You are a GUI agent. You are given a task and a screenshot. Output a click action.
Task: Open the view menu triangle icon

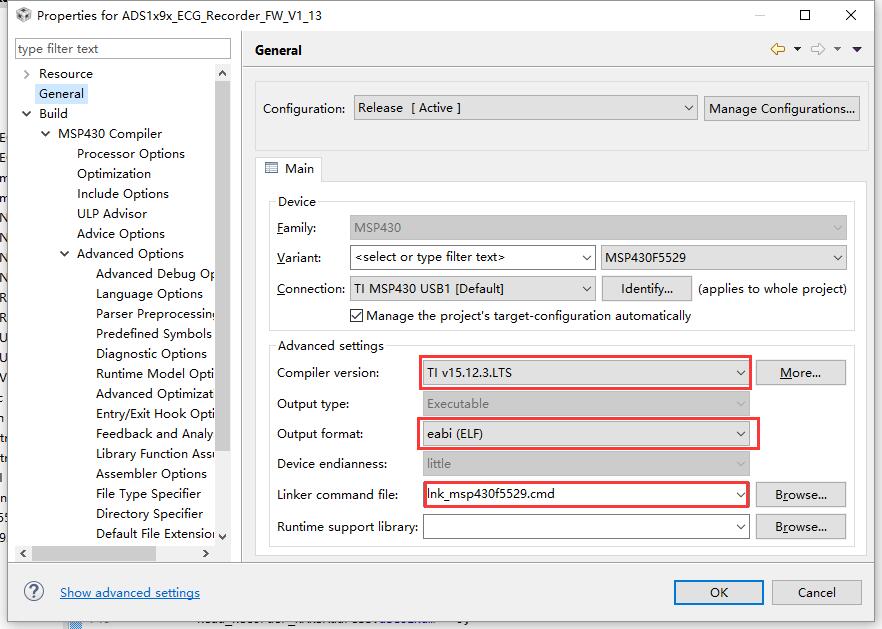coord(857,49)
